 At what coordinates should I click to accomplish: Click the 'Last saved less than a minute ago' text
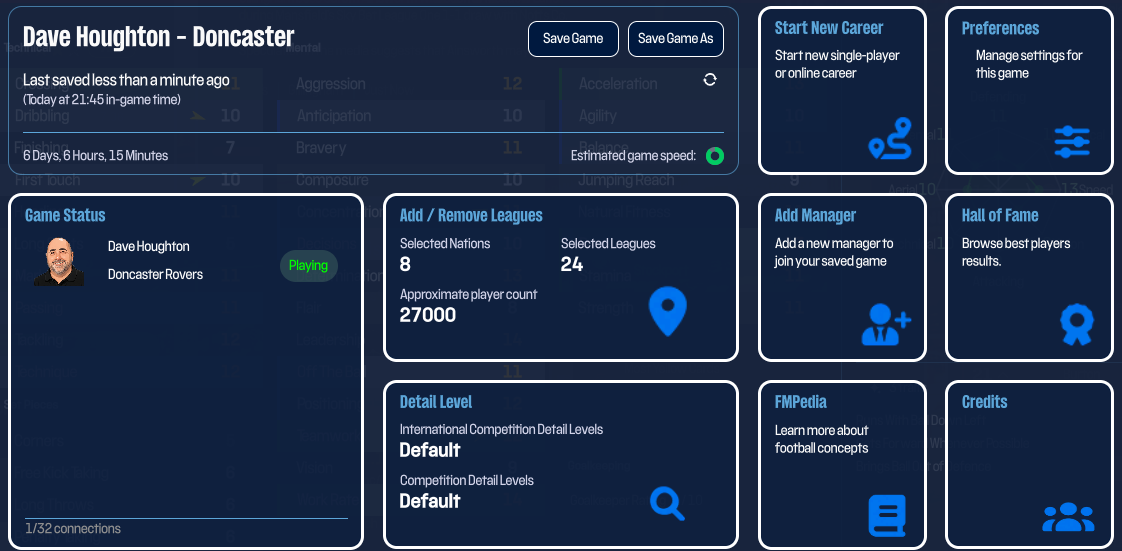click(x=126, y=80)
